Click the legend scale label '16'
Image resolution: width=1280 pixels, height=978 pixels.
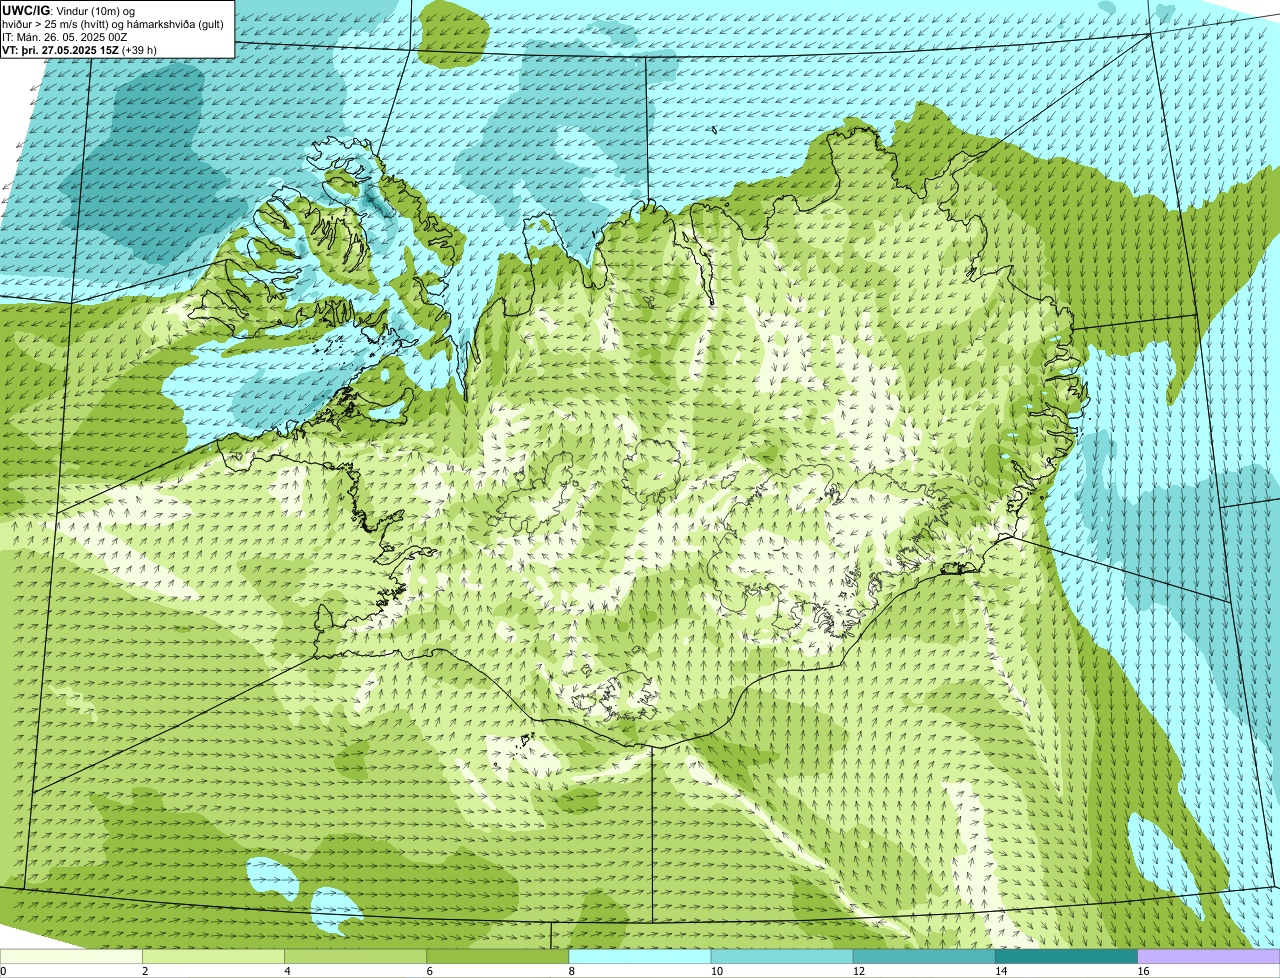(1143, 971)
